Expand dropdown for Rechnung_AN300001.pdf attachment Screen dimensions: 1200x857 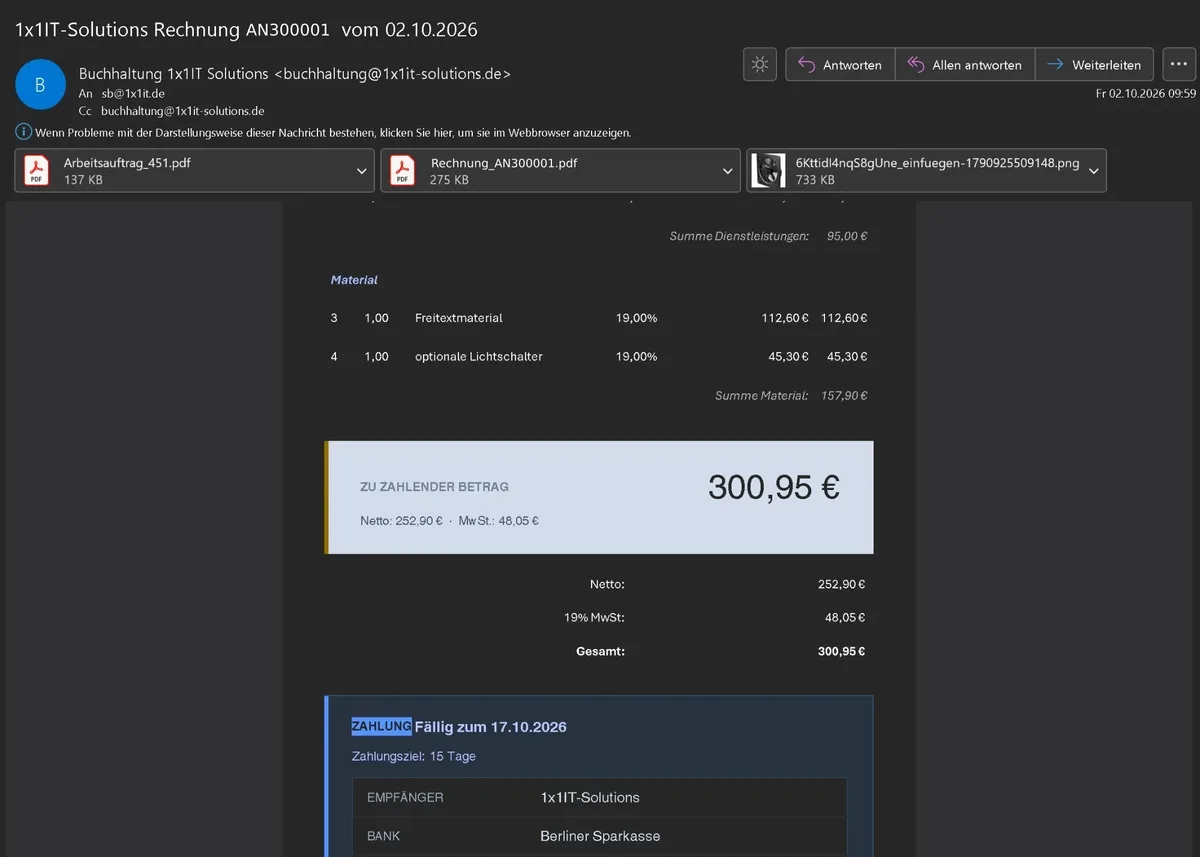tap(728, 171)
